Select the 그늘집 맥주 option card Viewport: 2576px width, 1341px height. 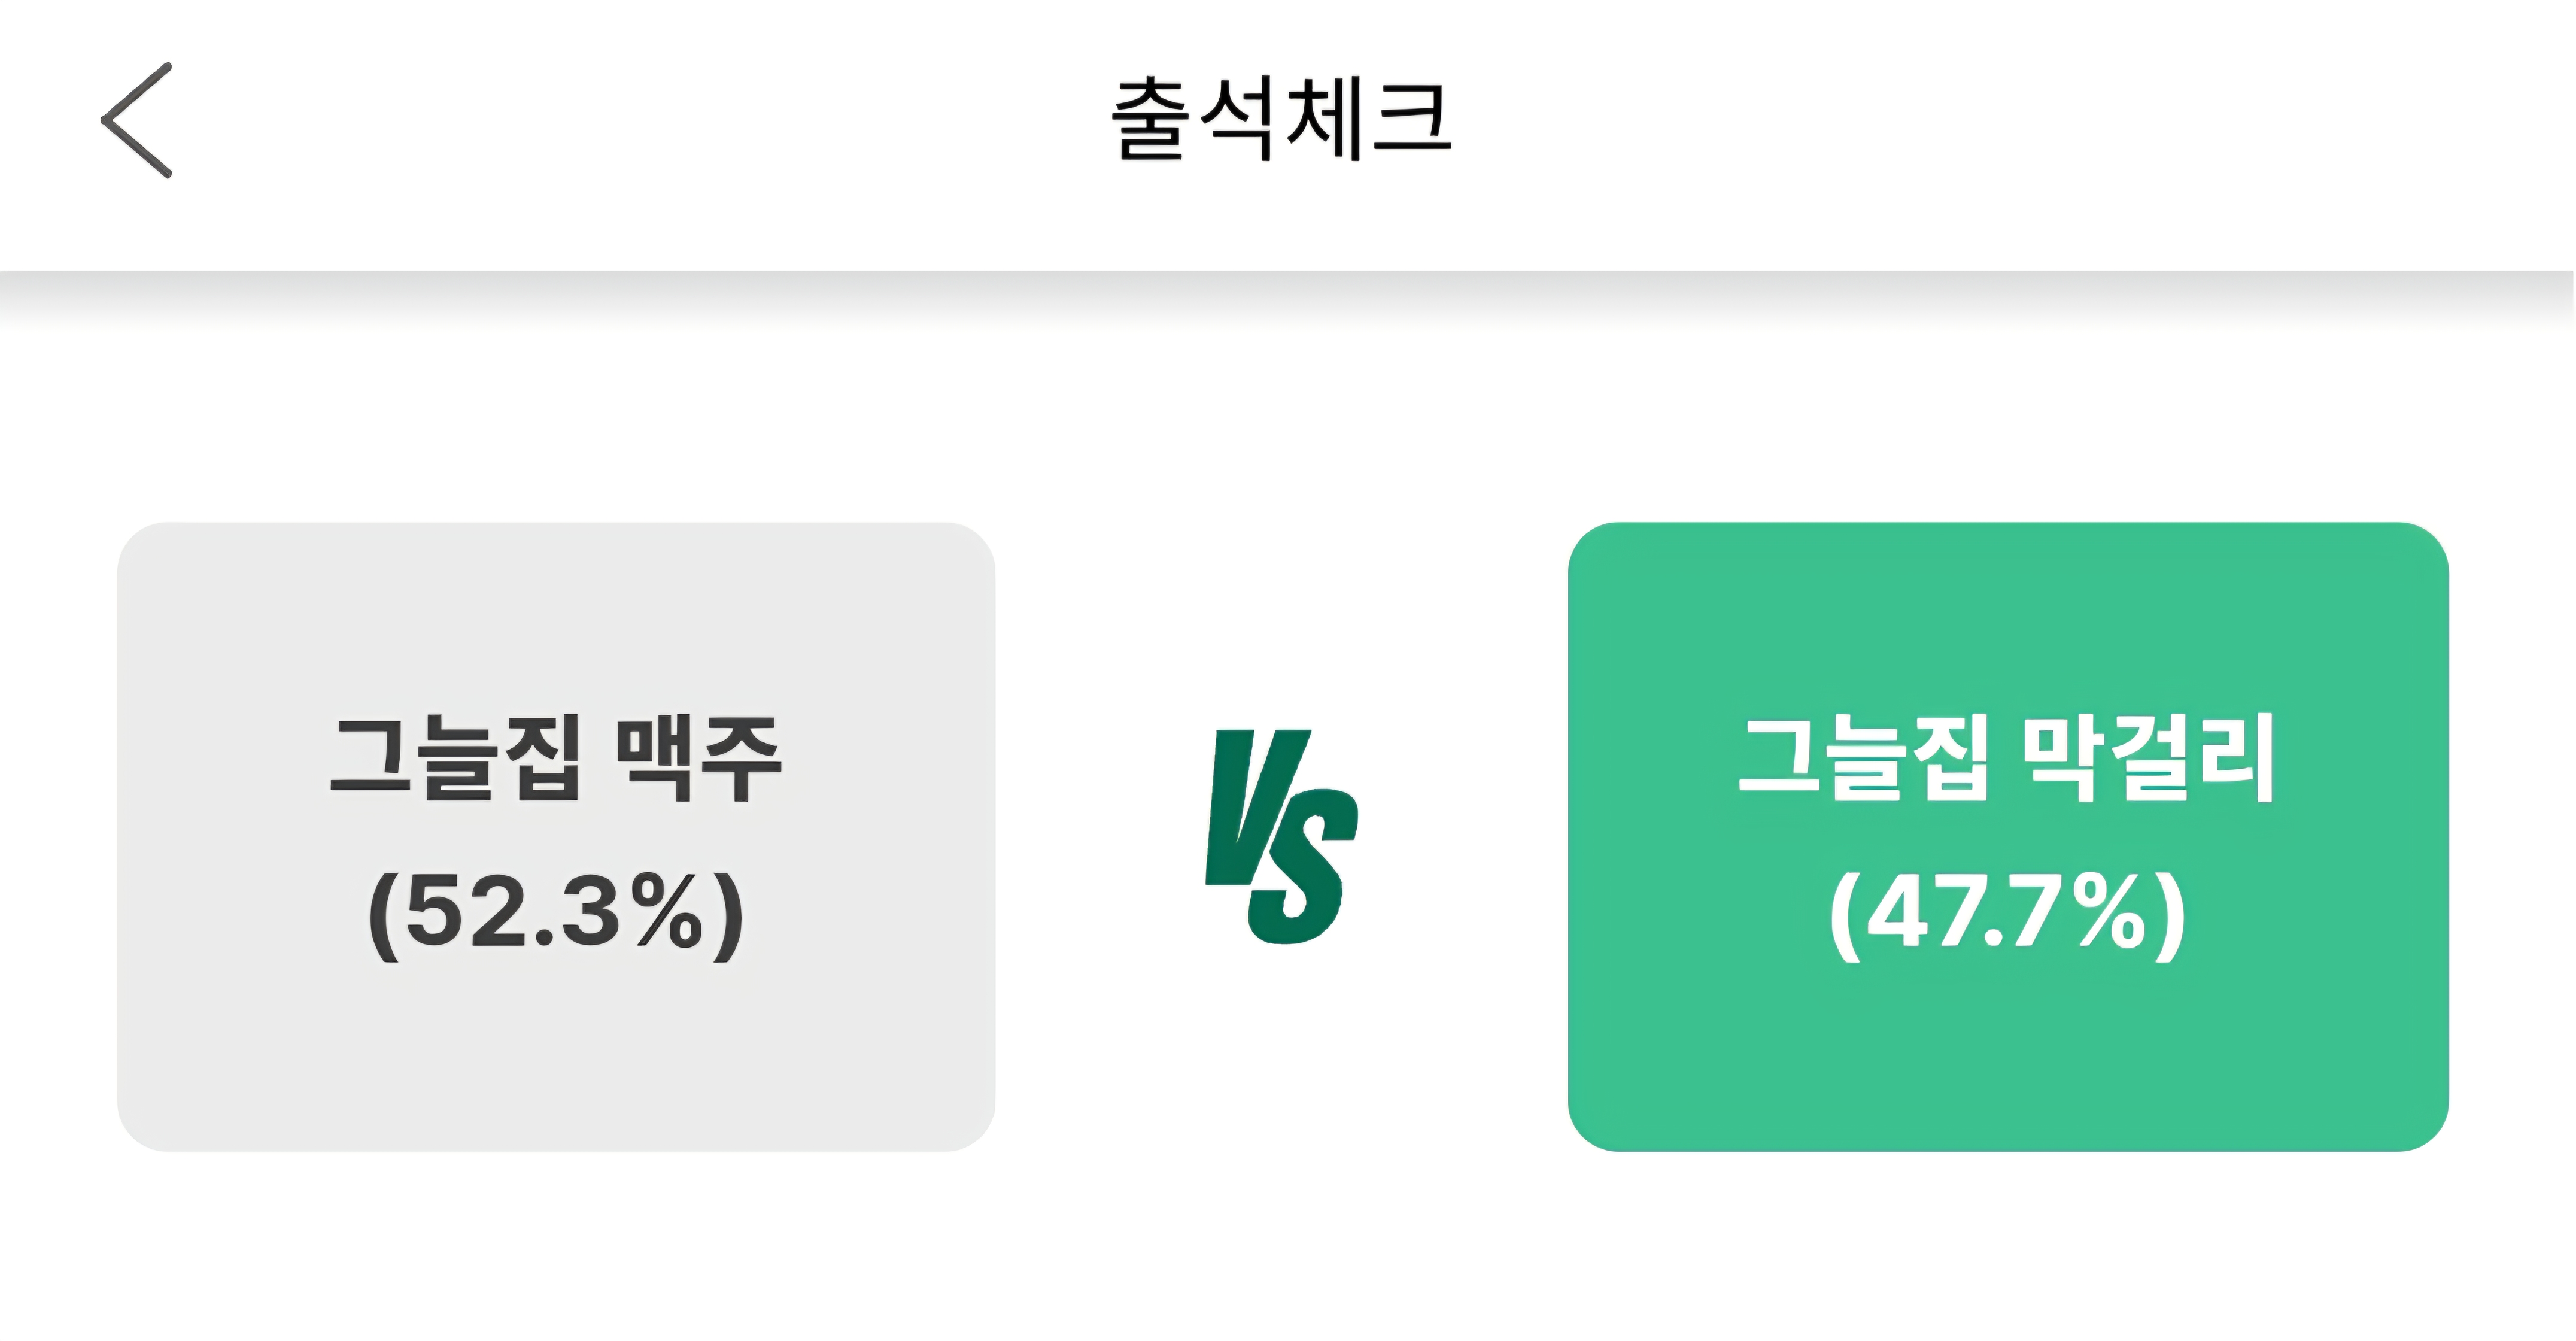pos(556,836)
